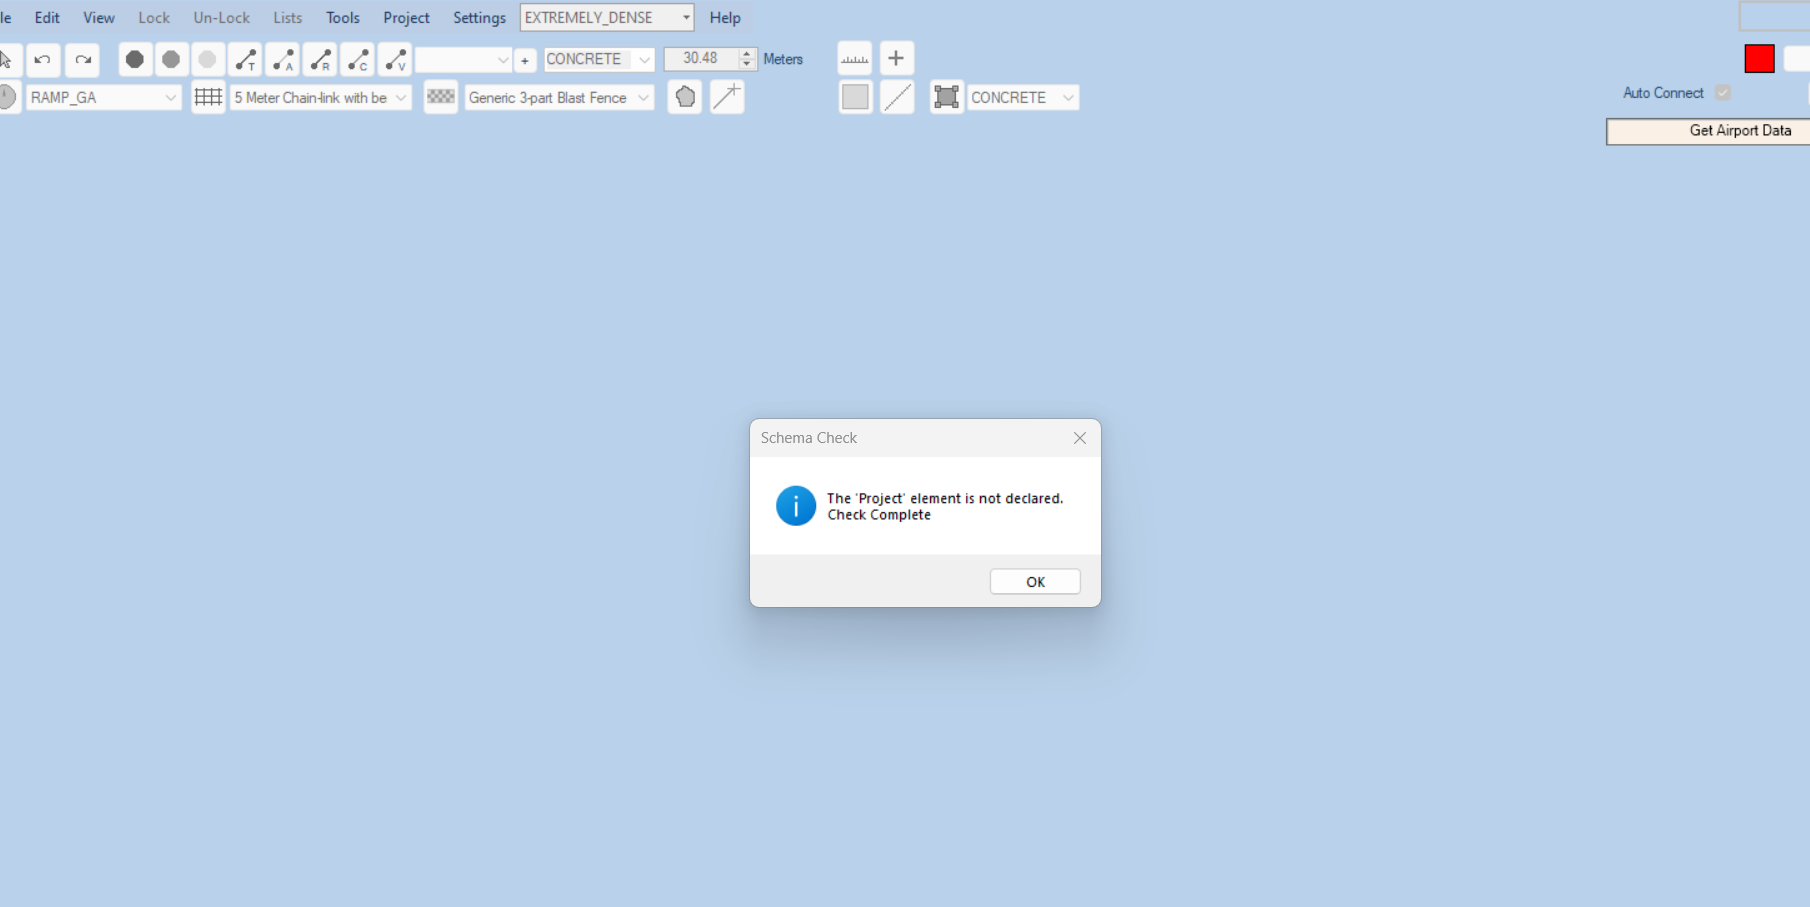Image resolution: width=1810 pixels, height=907 pixels.
Task: Select the taxi link tool marked T
Action: pos(245,60)
